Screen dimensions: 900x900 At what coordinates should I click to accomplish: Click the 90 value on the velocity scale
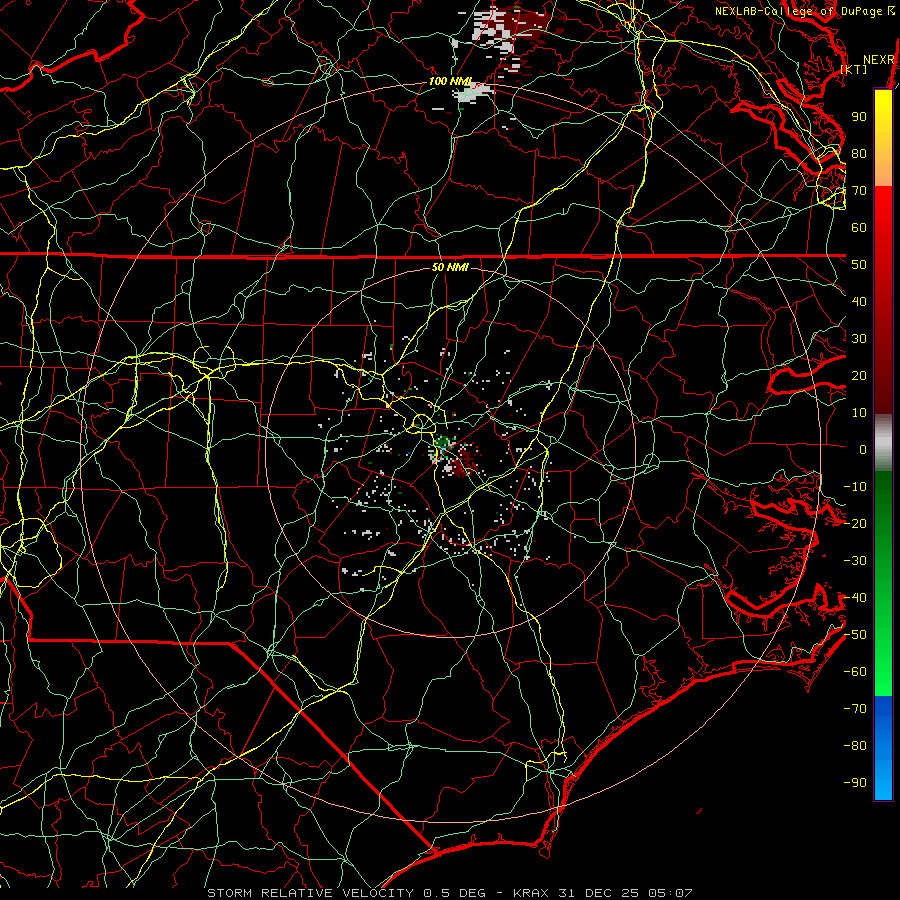(x=859, y=117)
